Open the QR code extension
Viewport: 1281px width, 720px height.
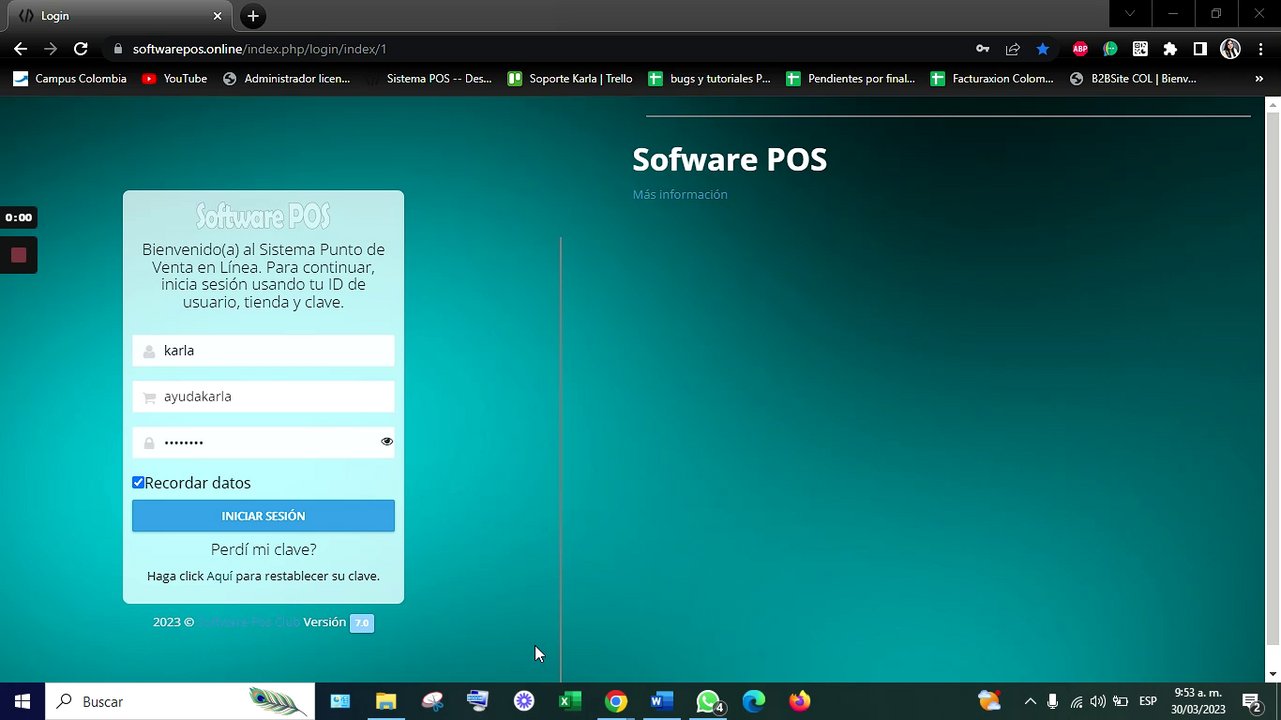[1140, 48]
